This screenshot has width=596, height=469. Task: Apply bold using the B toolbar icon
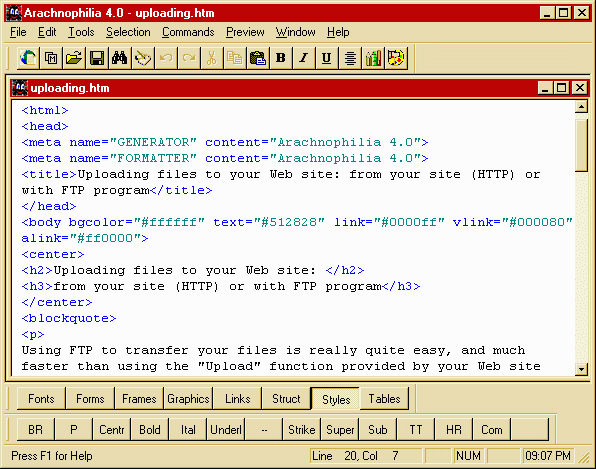coord(281,58)
